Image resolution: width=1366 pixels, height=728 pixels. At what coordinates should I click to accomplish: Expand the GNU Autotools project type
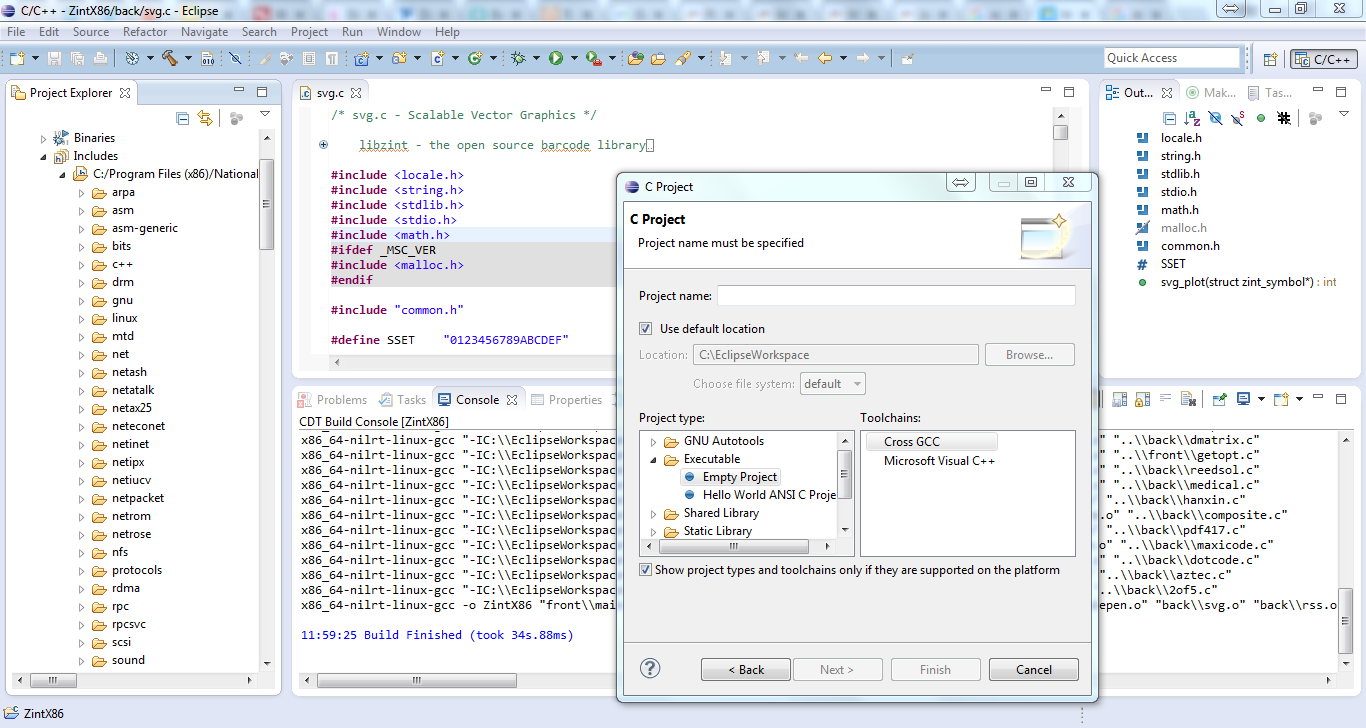tap(654, 442)
